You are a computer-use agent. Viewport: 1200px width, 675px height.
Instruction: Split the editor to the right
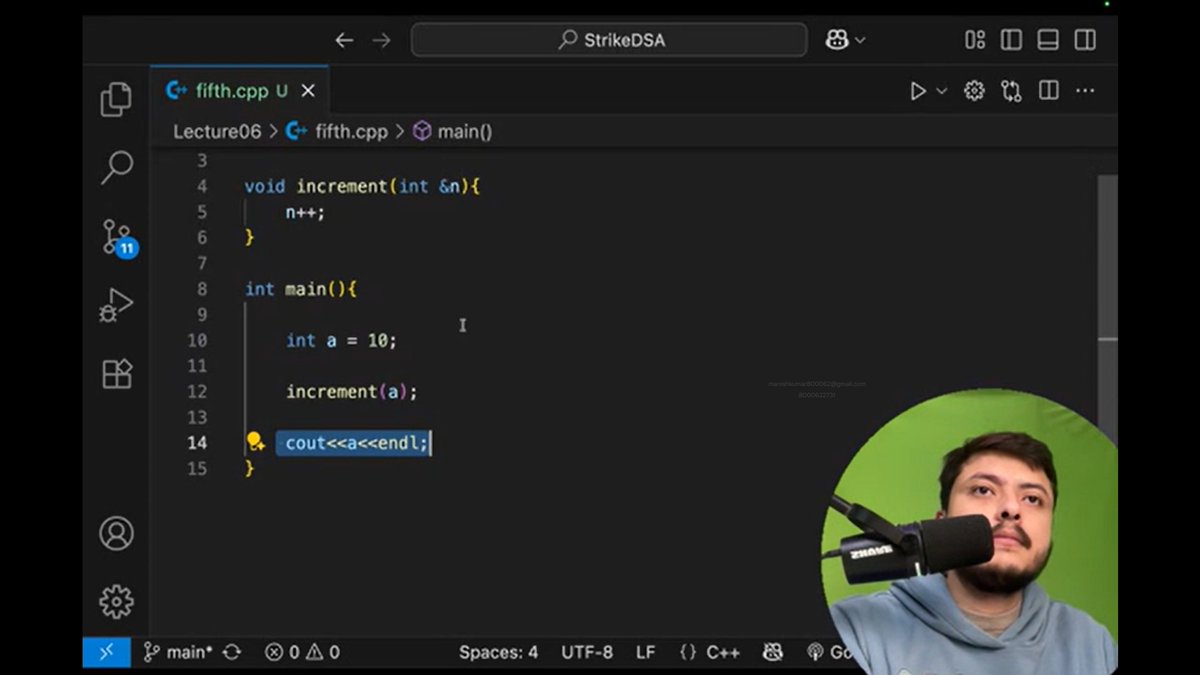pyautogui.click(x=1048, y=91)
